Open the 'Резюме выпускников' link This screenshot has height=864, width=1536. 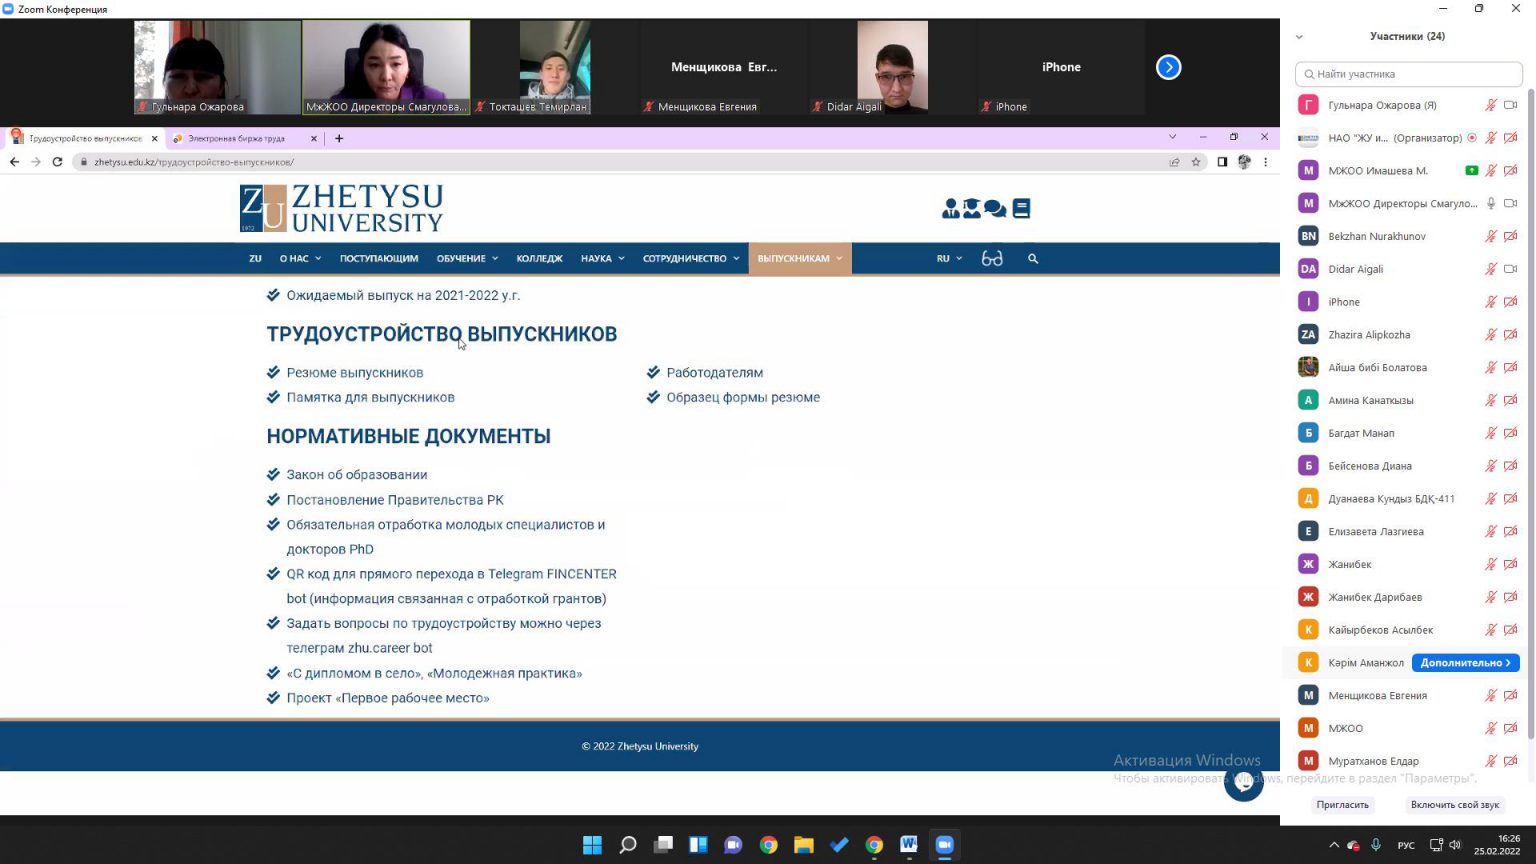coord(355,373)
